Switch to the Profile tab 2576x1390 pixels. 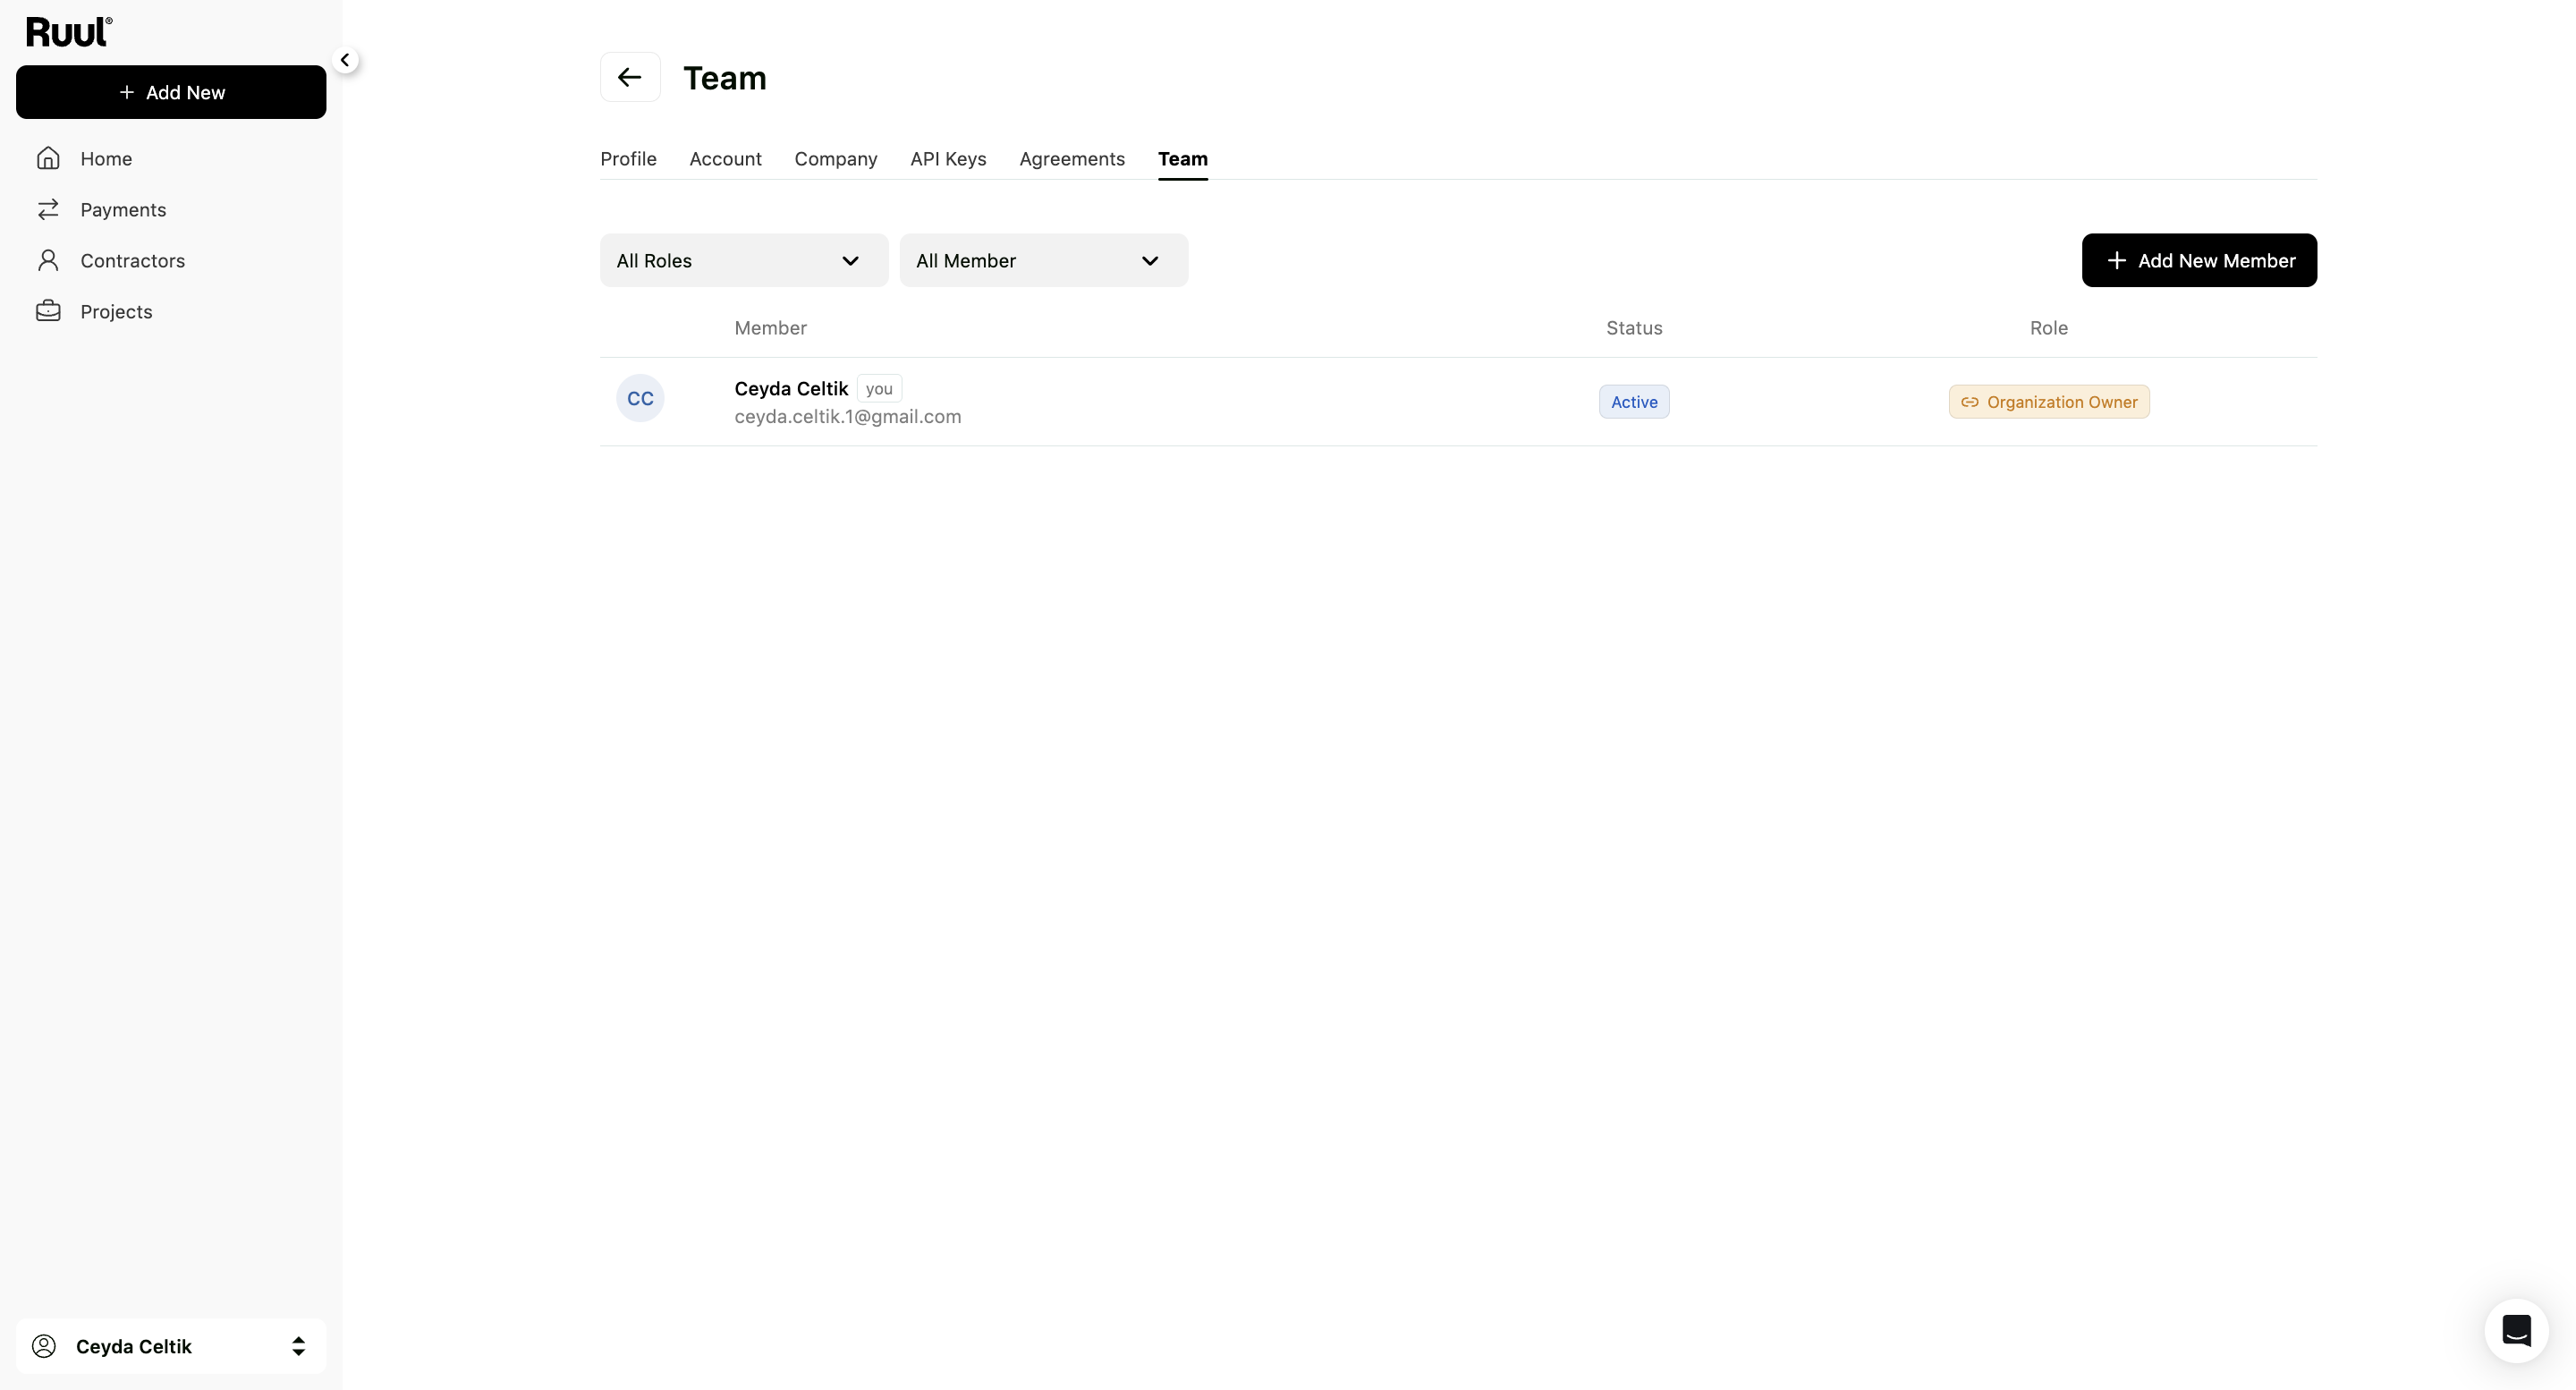[628, 159]
